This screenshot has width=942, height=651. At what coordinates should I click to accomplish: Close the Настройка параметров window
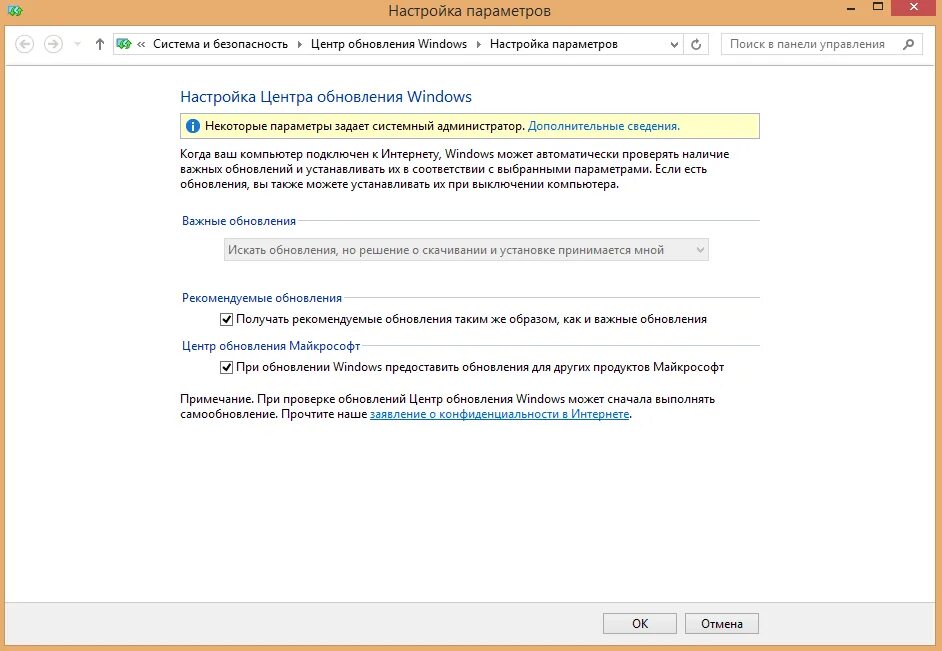(914, 7)
